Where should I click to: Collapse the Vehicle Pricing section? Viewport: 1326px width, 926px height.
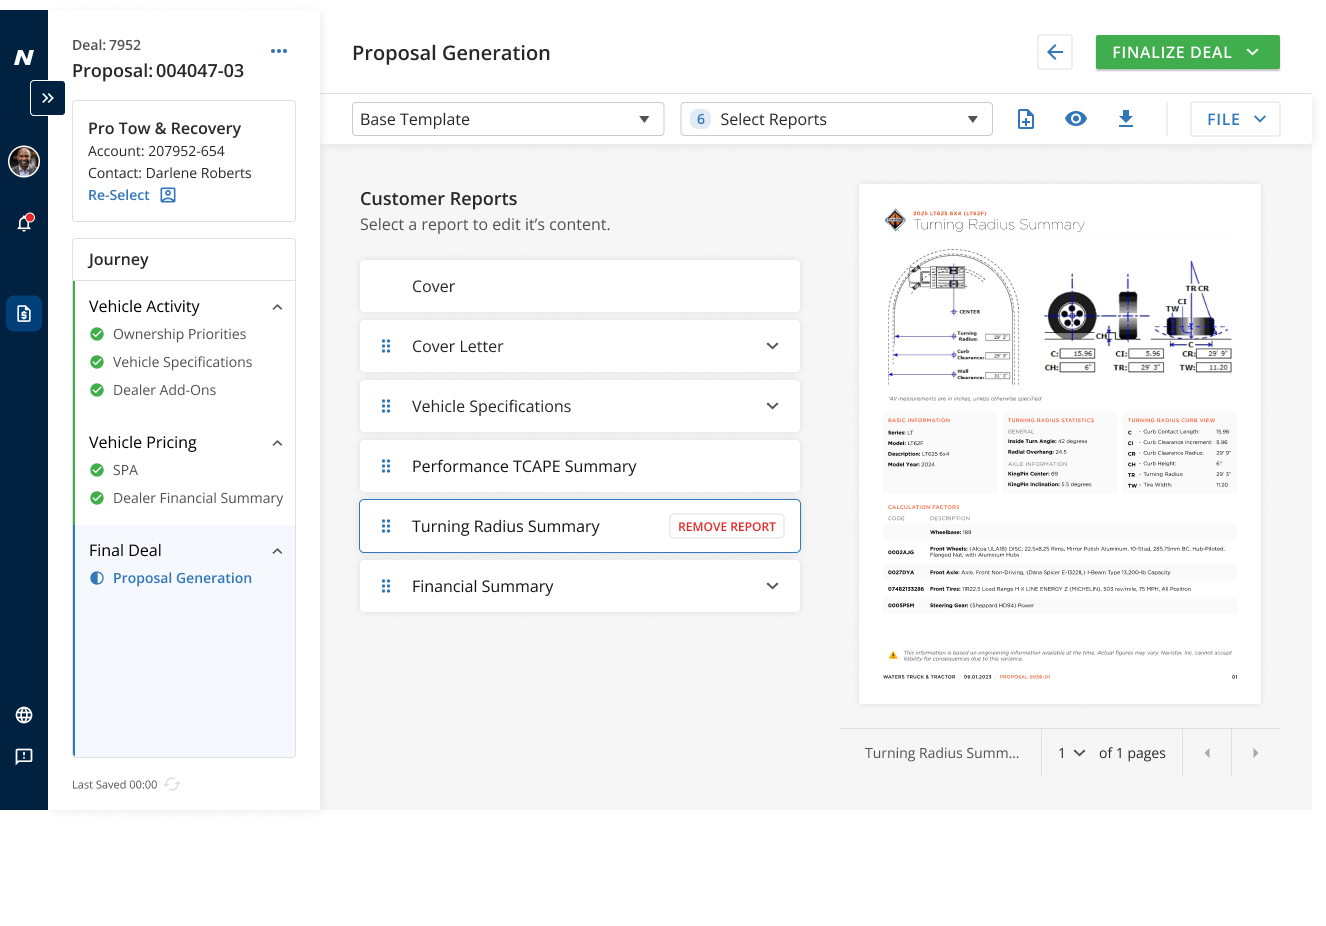[x=277, y=443]
